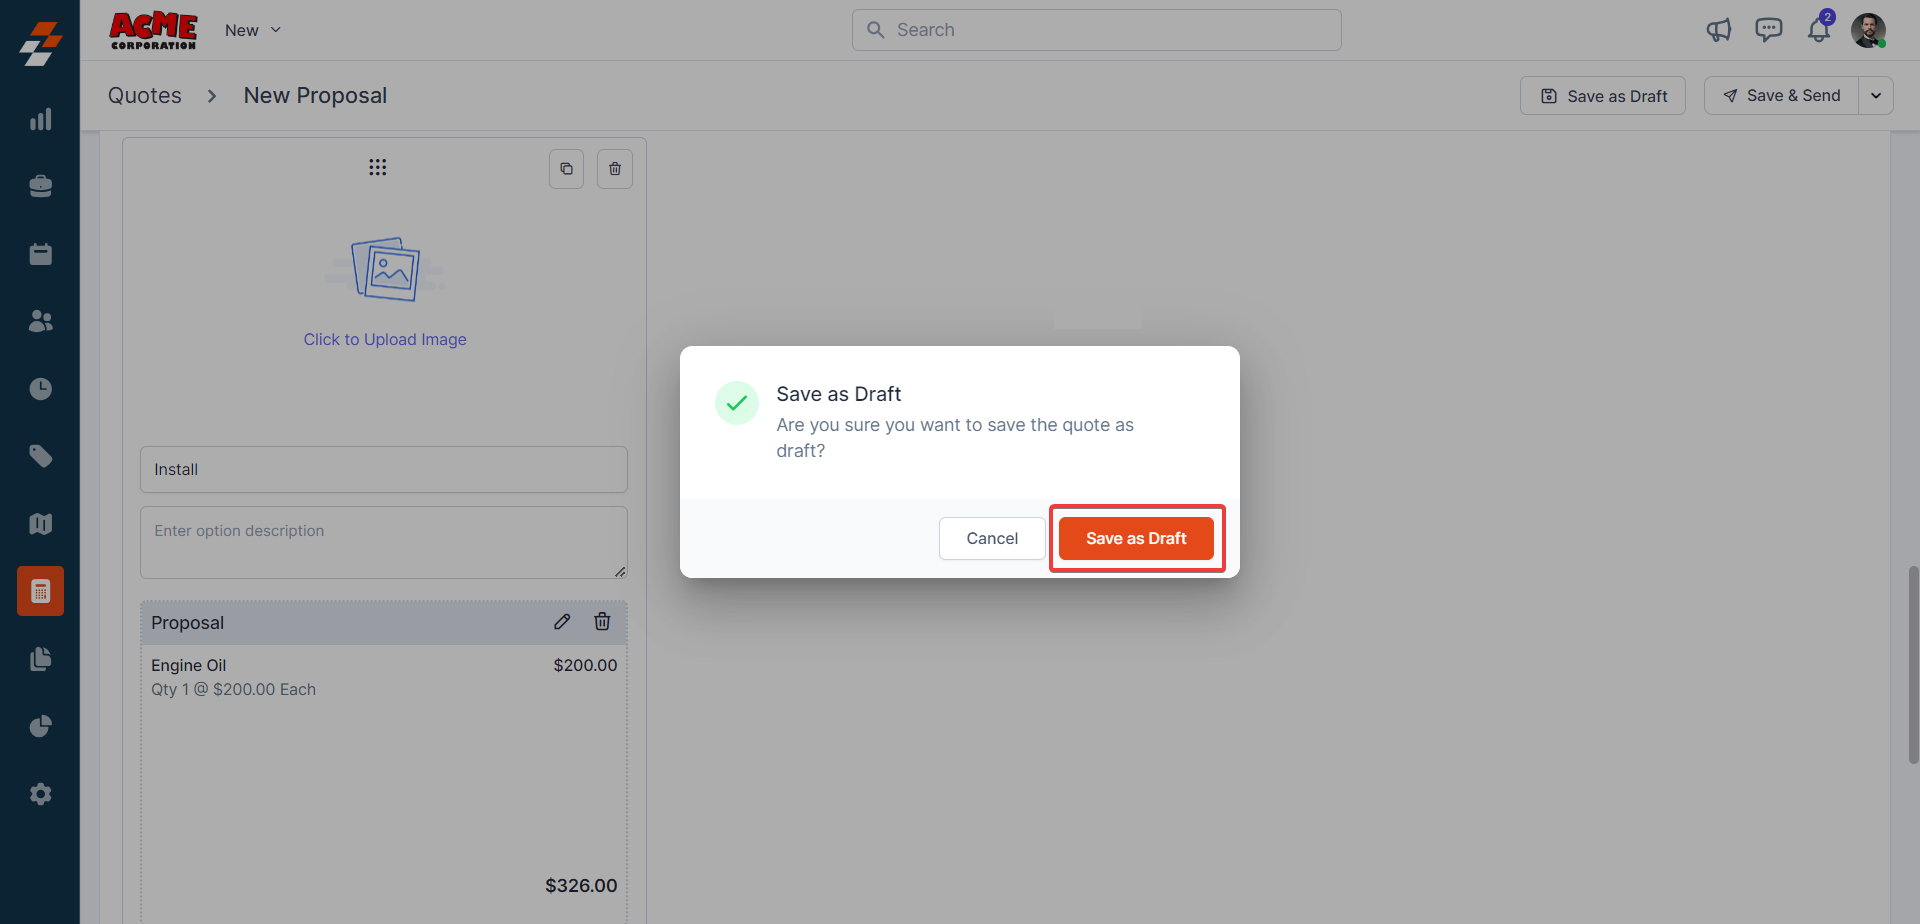Image resolution: width=1920 pixels, height=924 pixels.
Task: Open the user profile avatar menu
Action: (x=1868, y=30)
